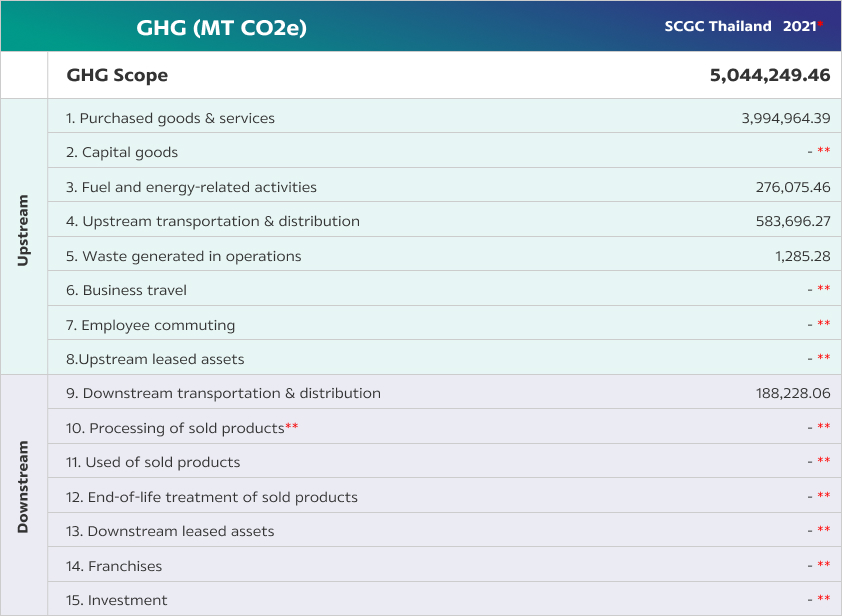Click the GHG (MT CO2e) table header

pos(221,27)
